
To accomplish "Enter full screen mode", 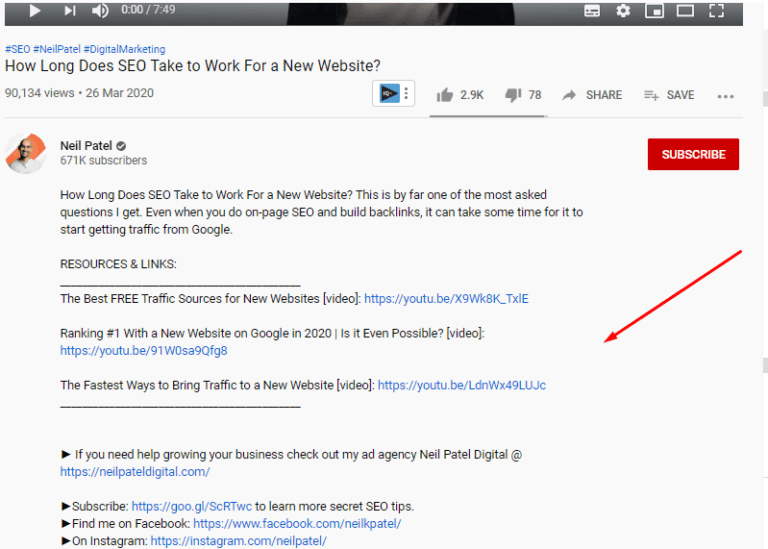I will [716, 11].
